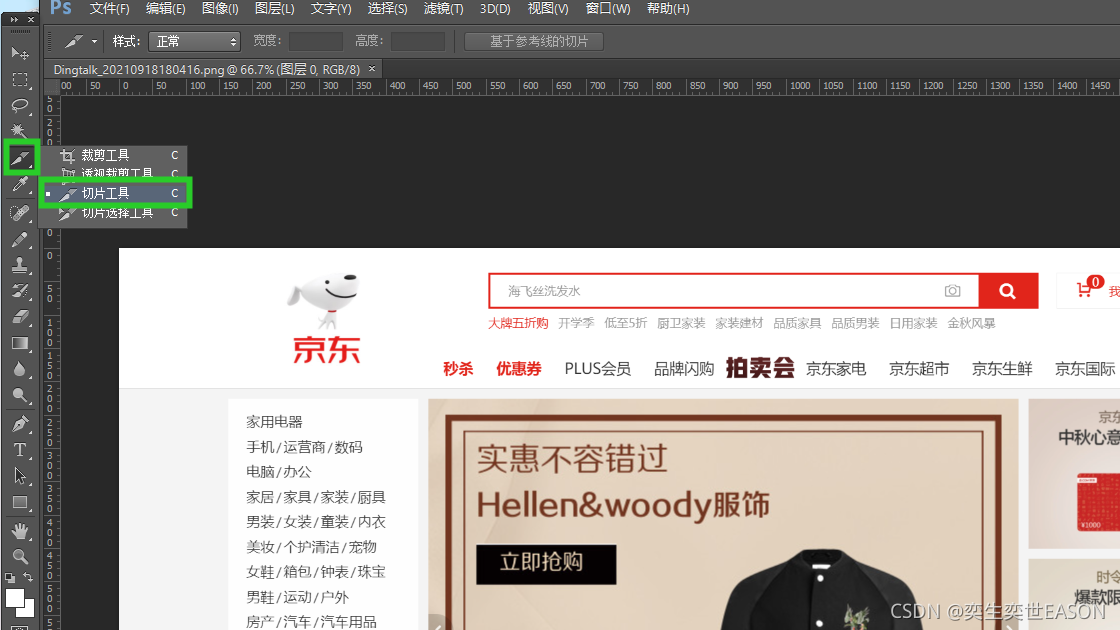This screenshot has width=1120, height=630.
Task: Select the Eyedropper tool
Action: (x=20, y=185)
